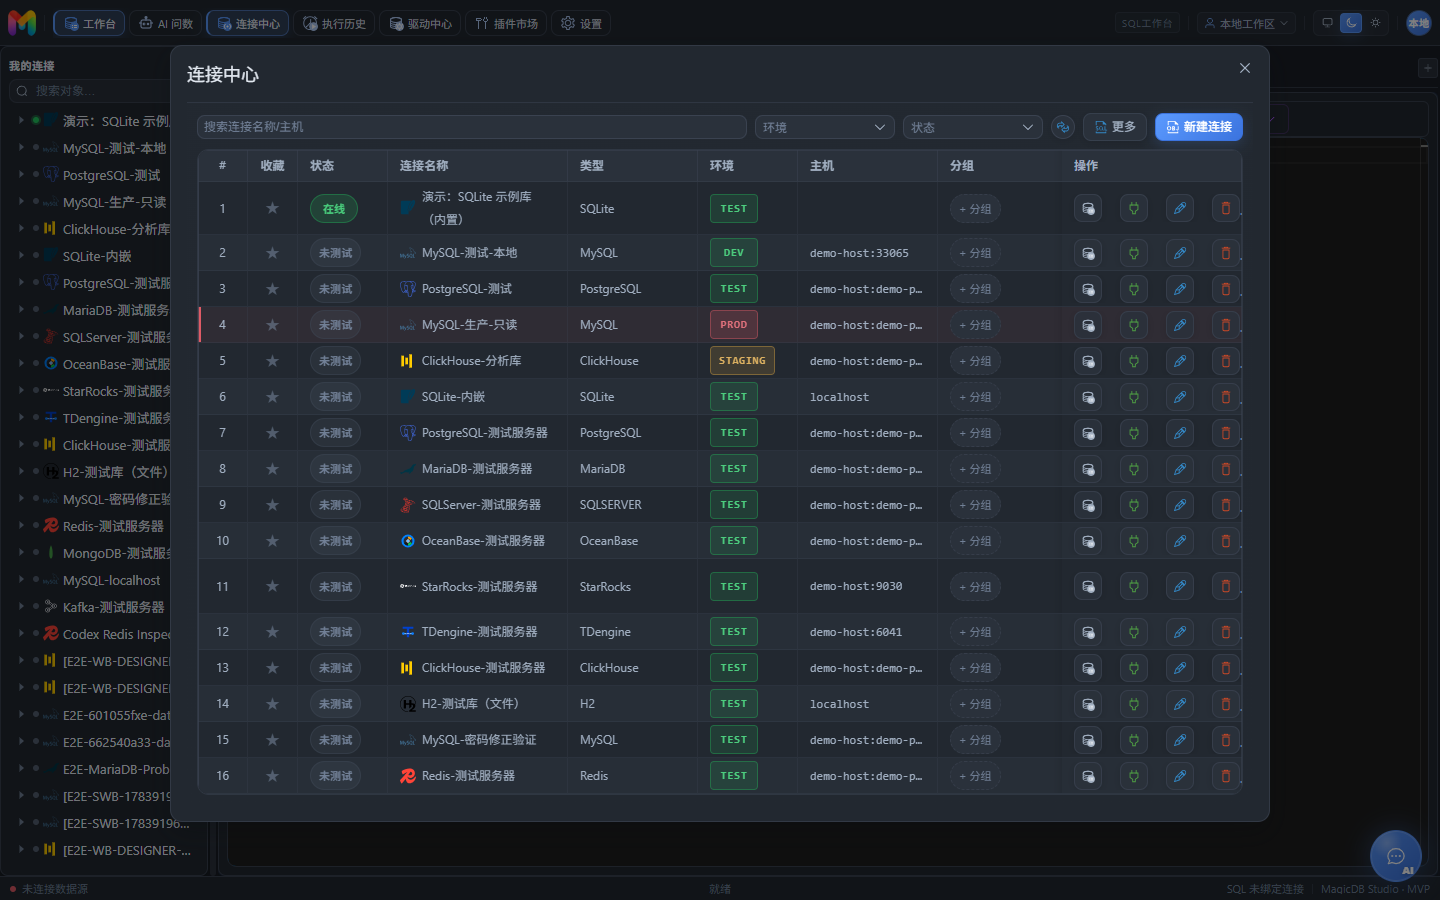Toggle favorite star for OceanBase-测试服务器 row
Viewport: 1440px width, 900px height.
click(x=272, y=541)
